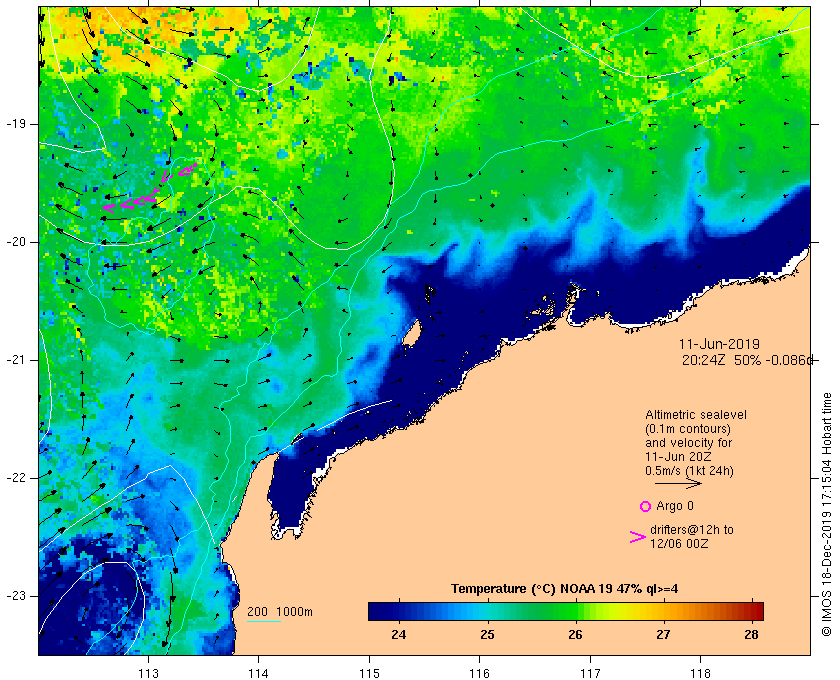Click the latitude axis label -19

click(x=16, y=124)
